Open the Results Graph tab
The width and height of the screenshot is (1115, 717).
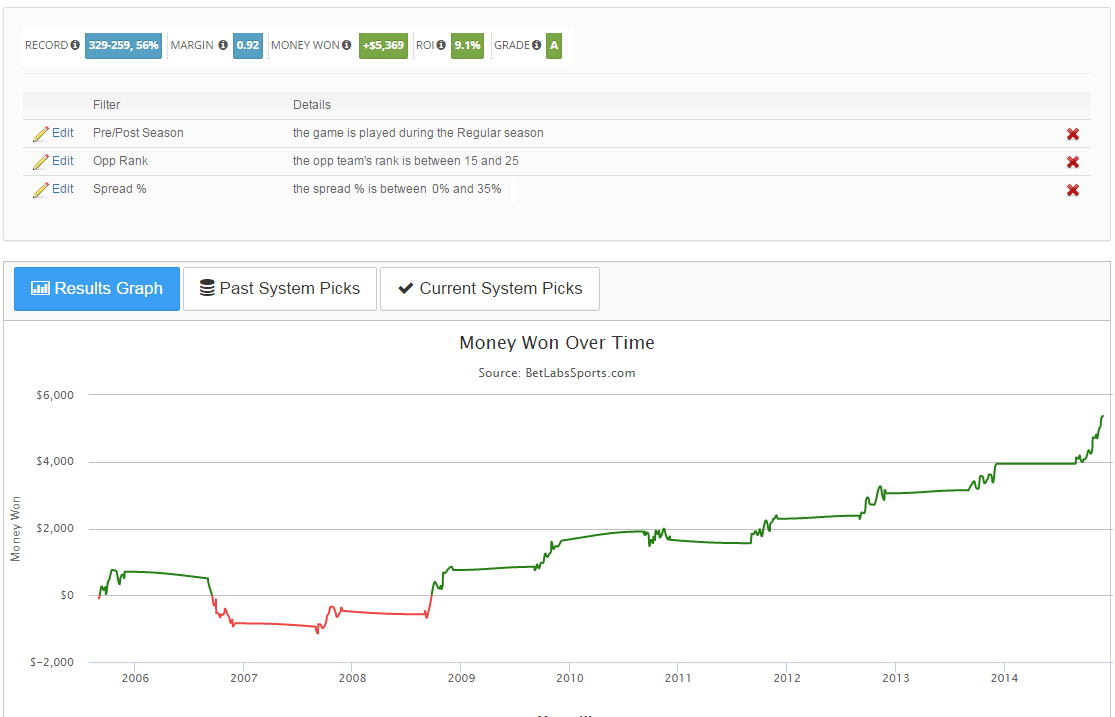click(97, 289)
